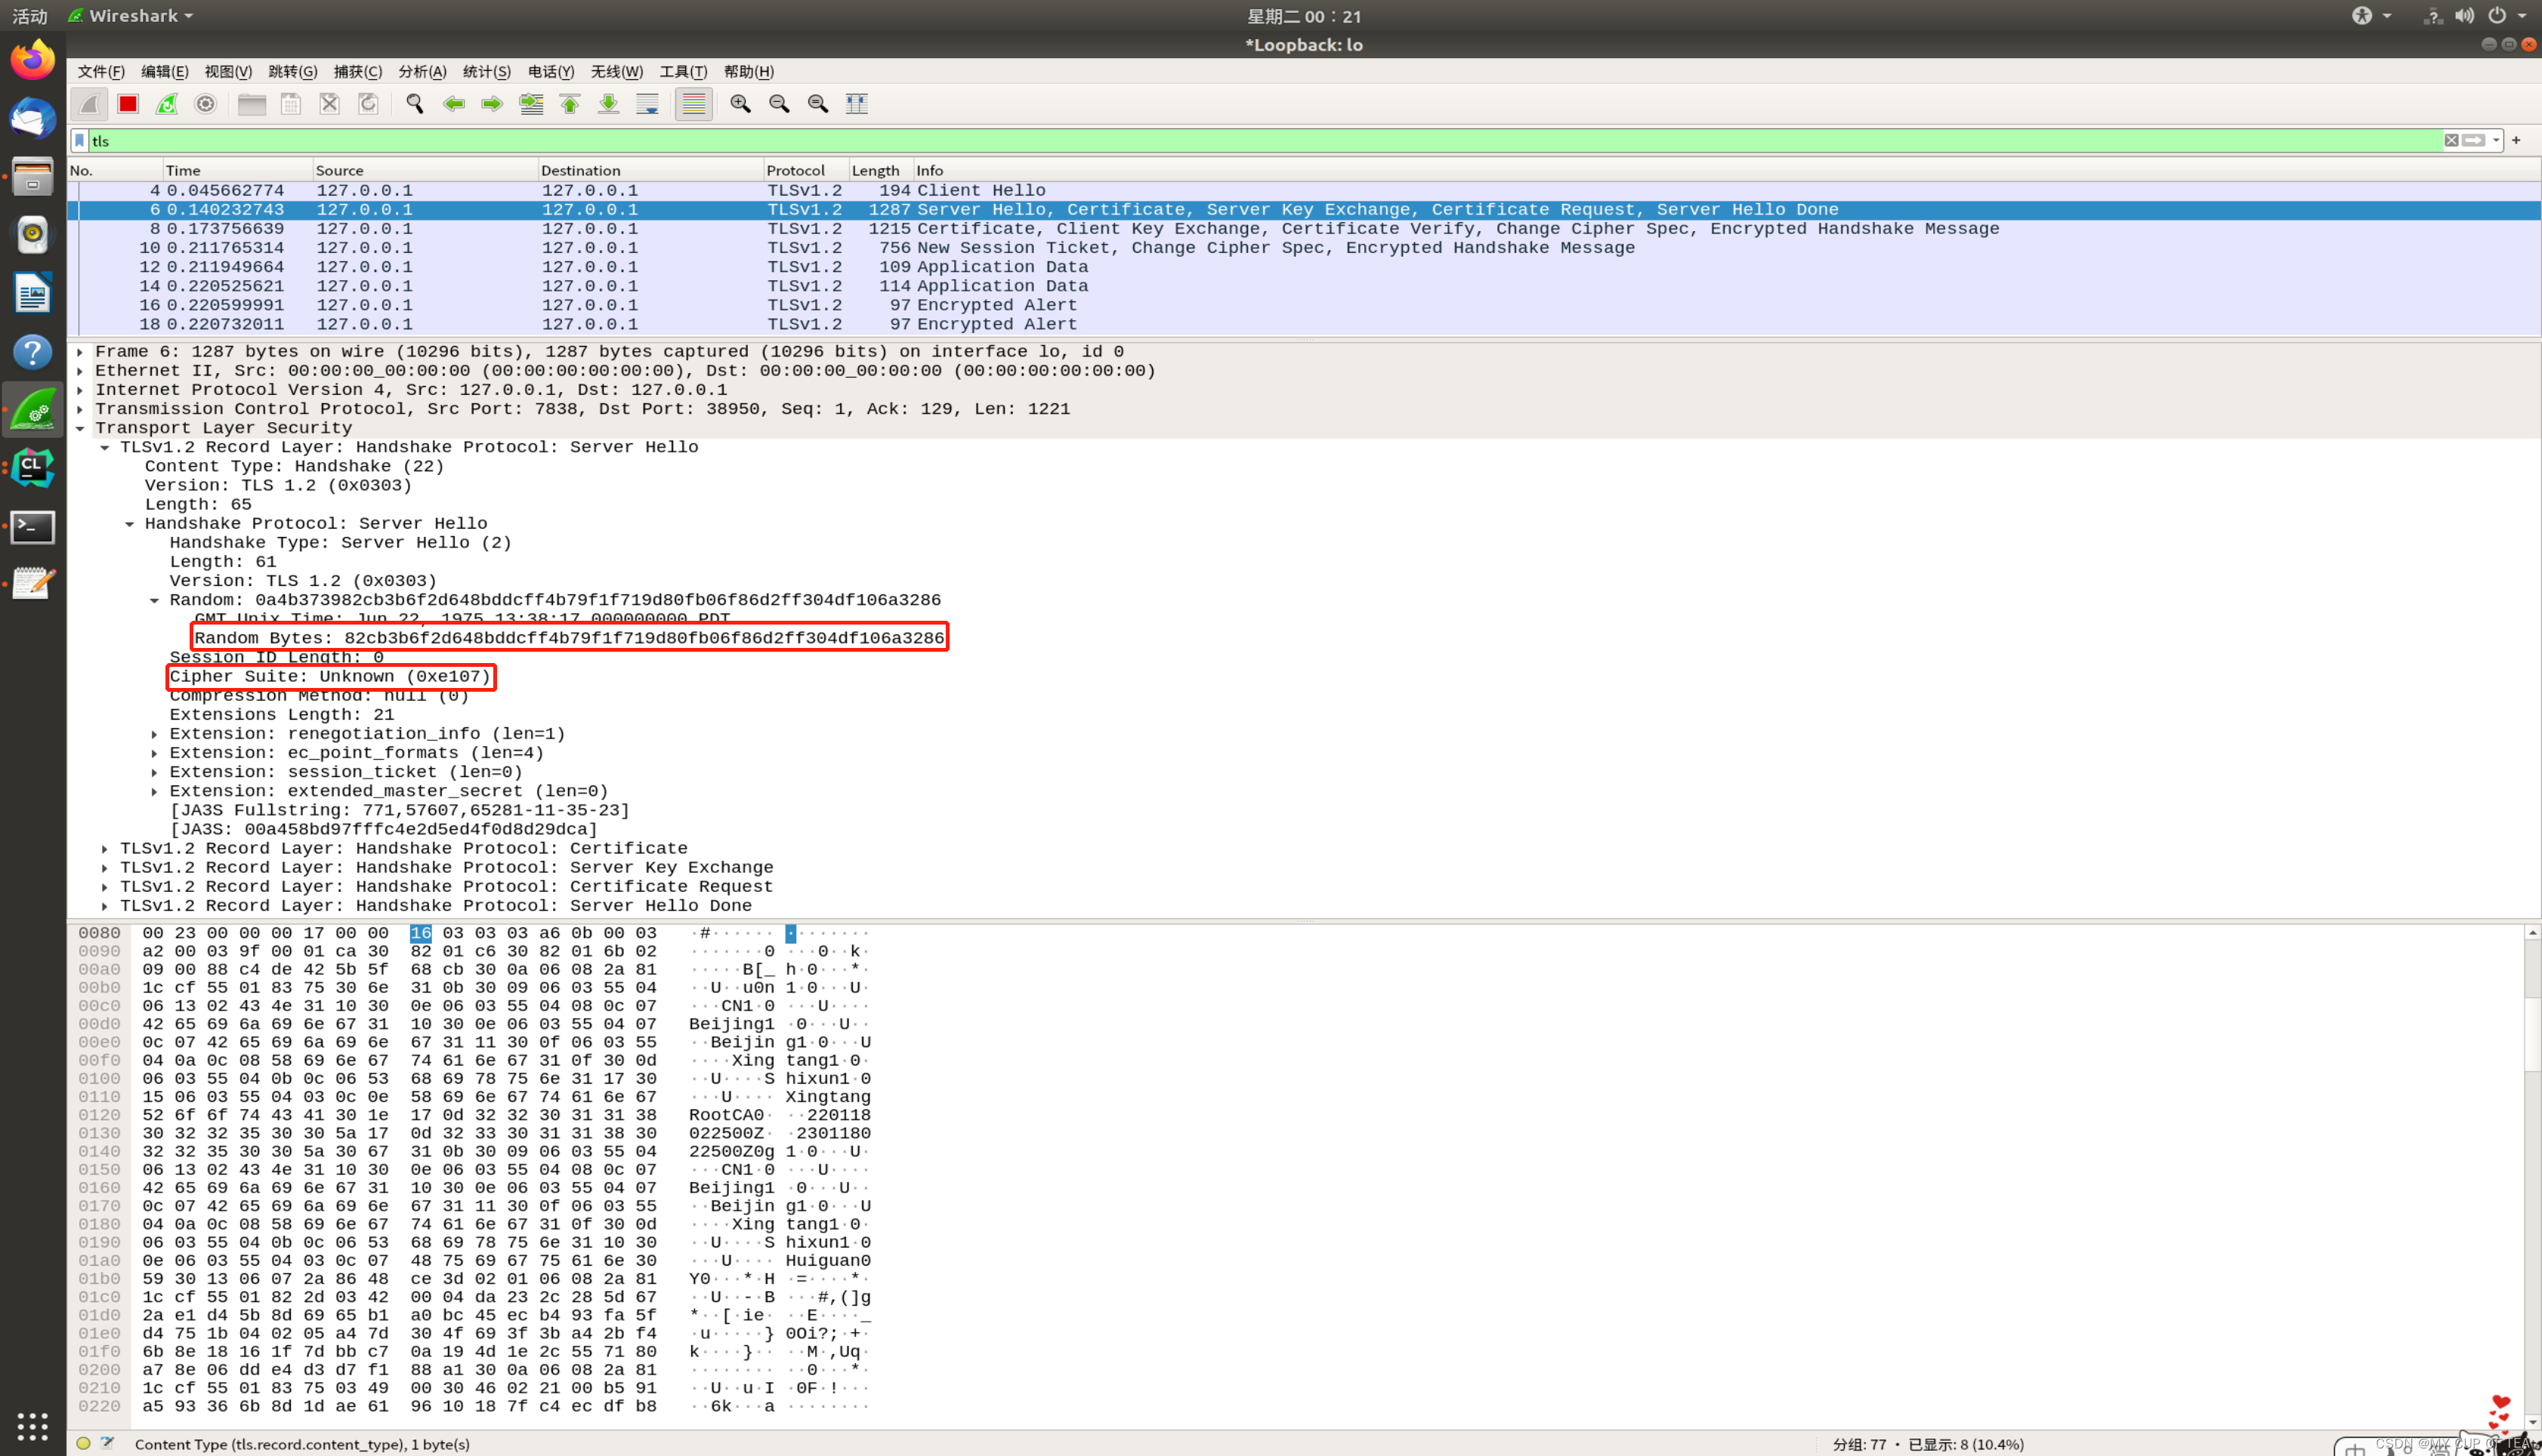Collapse Transport Layer Security tree node
Screen dimensions: 2542x1456
point(81,429)
